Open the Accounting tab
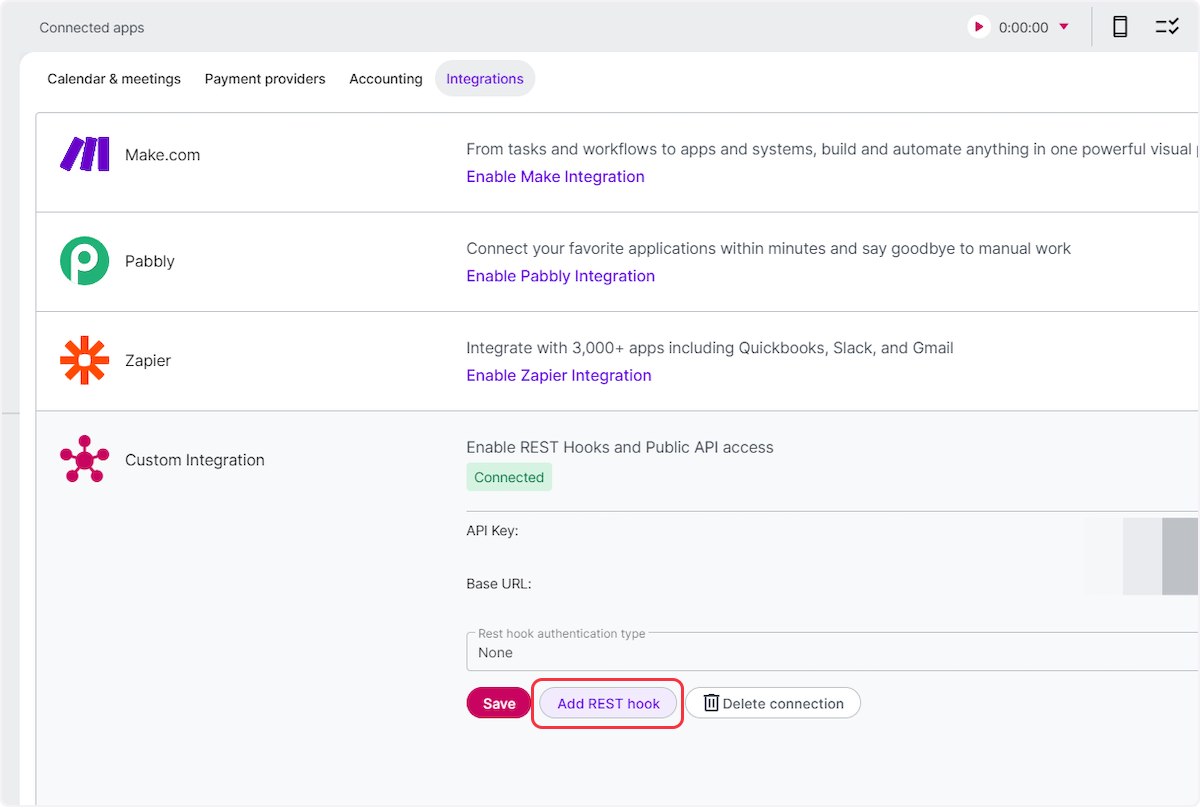This screenshot has width=1200, height=807. coord(386,79)
